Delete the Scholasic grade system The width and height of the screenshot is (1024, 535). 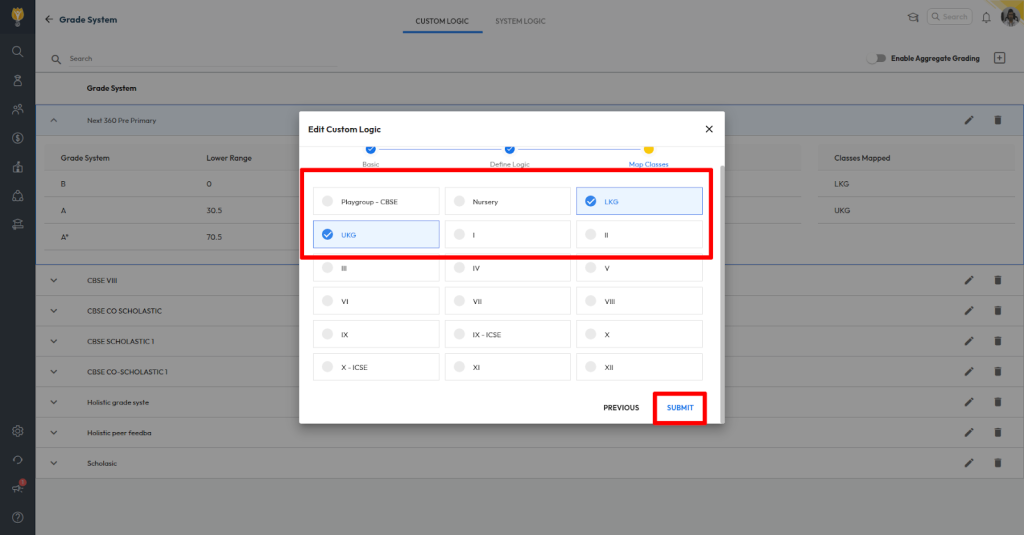tap(997, 463)
